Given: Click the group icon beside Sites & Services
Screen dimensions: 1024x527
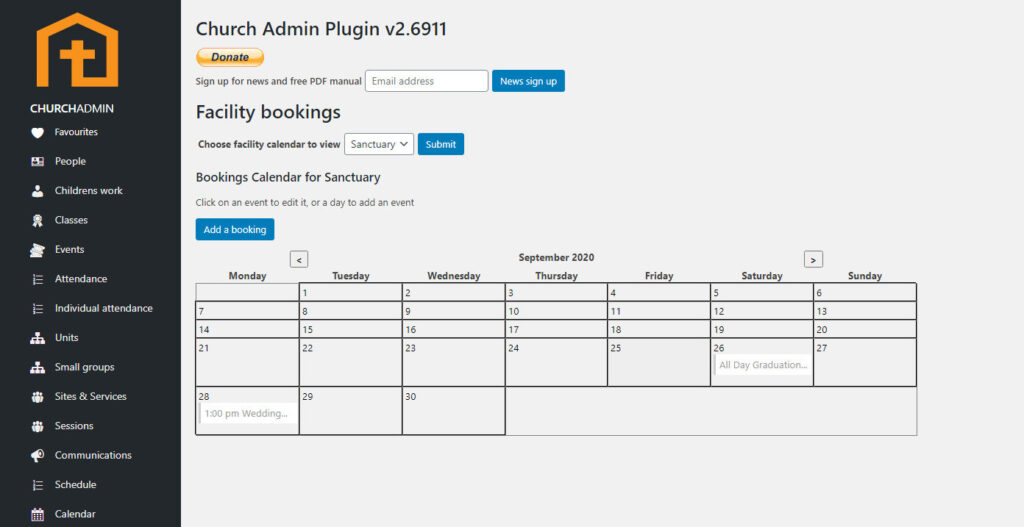Looking at the screenshot, I should pyautogui.click(x=38, y=397).
